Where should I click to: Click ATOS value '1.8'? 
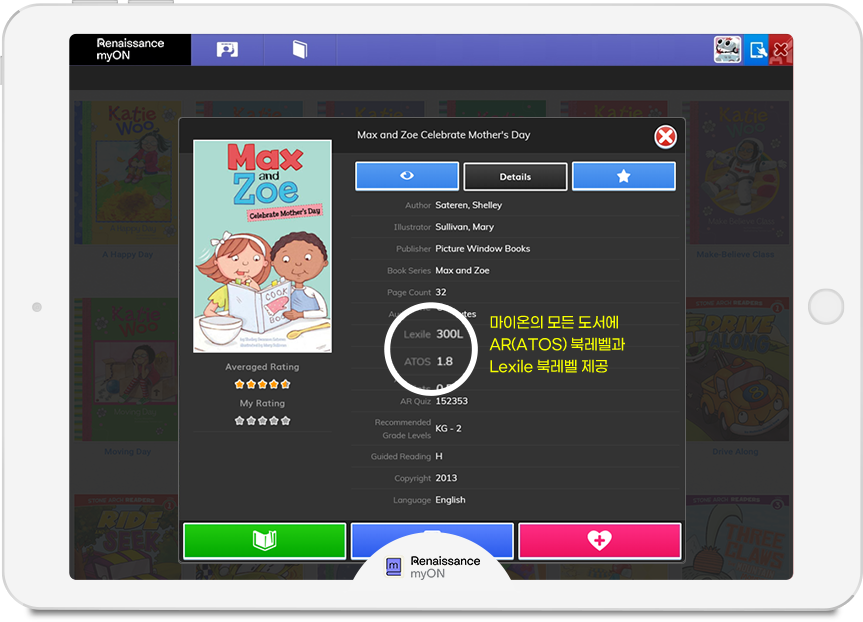click(445, 362)
